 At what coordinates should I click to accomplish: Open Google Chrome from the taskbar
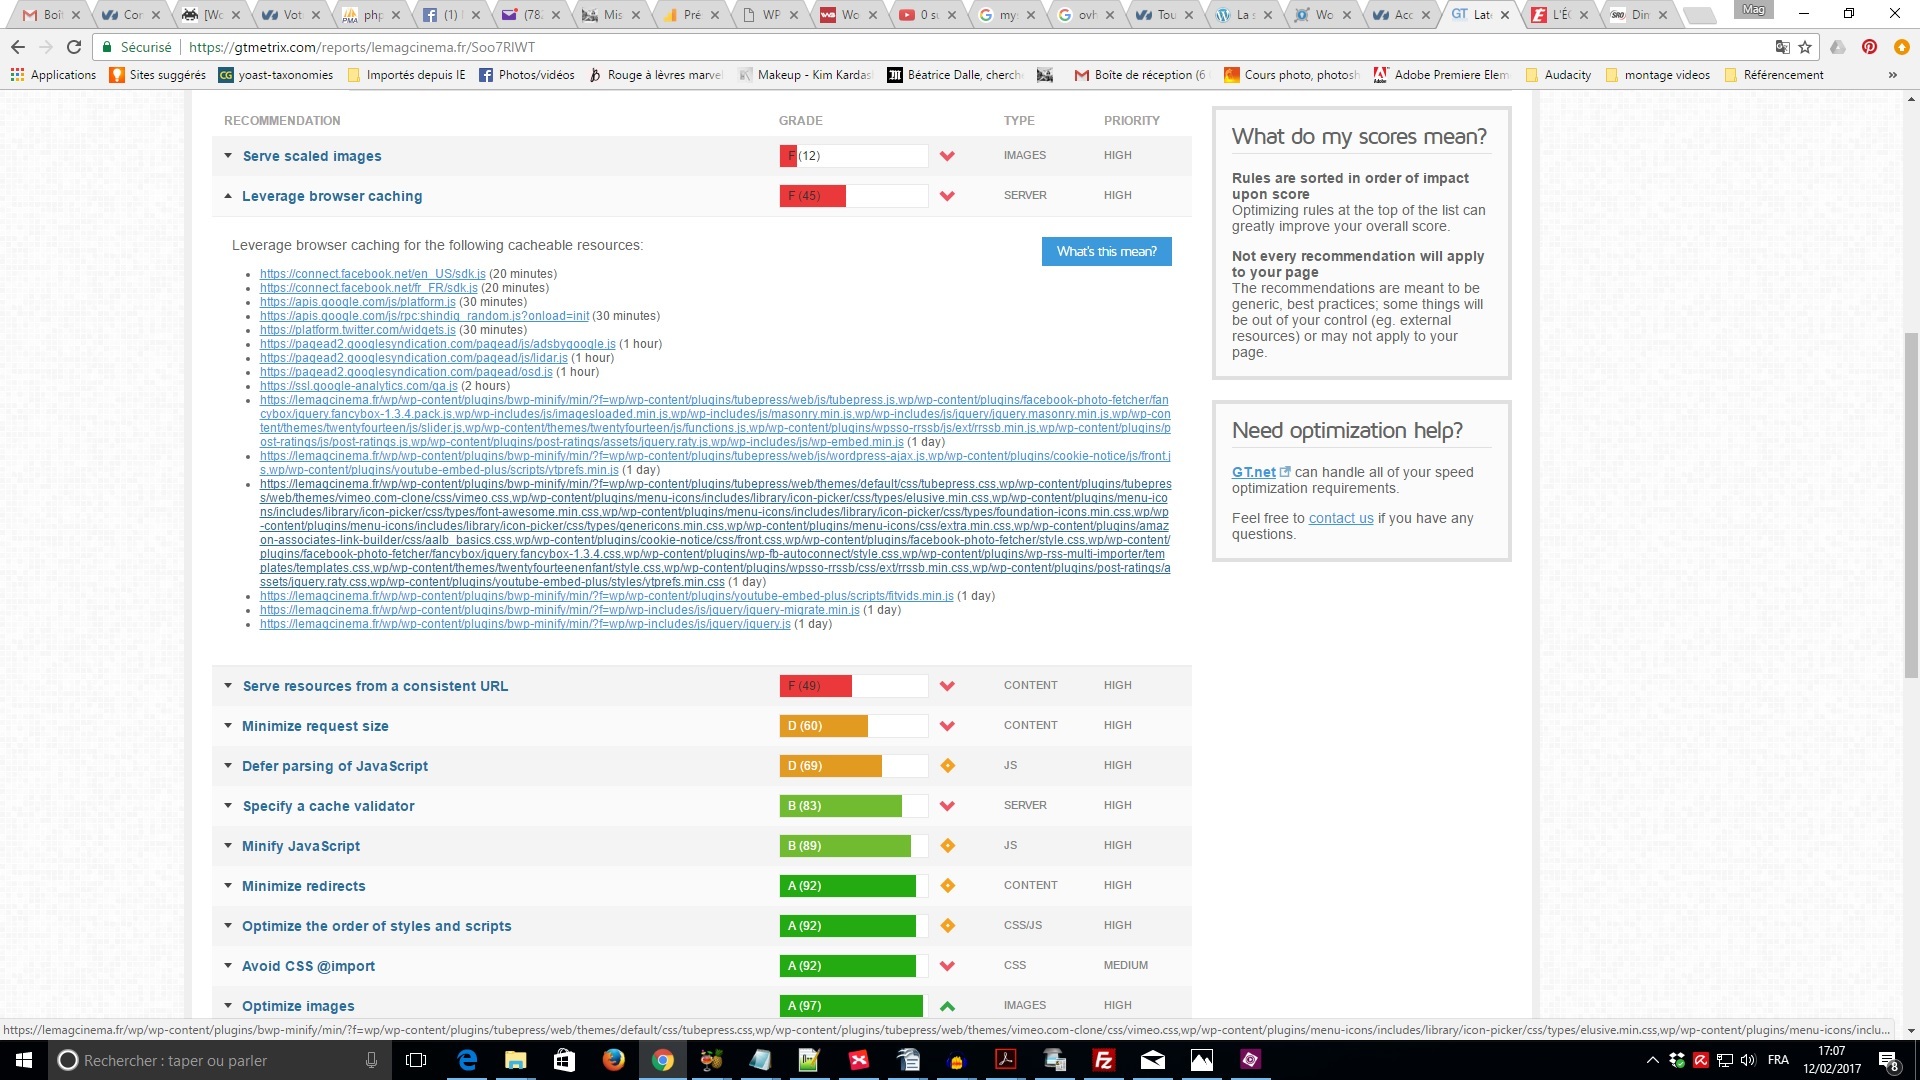[662, 1060]
